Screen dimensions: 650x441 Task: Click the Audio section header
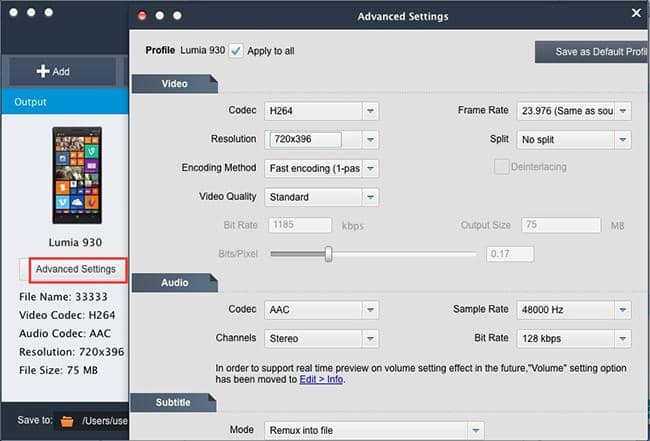pyautogui.click(x=175, y=283)
